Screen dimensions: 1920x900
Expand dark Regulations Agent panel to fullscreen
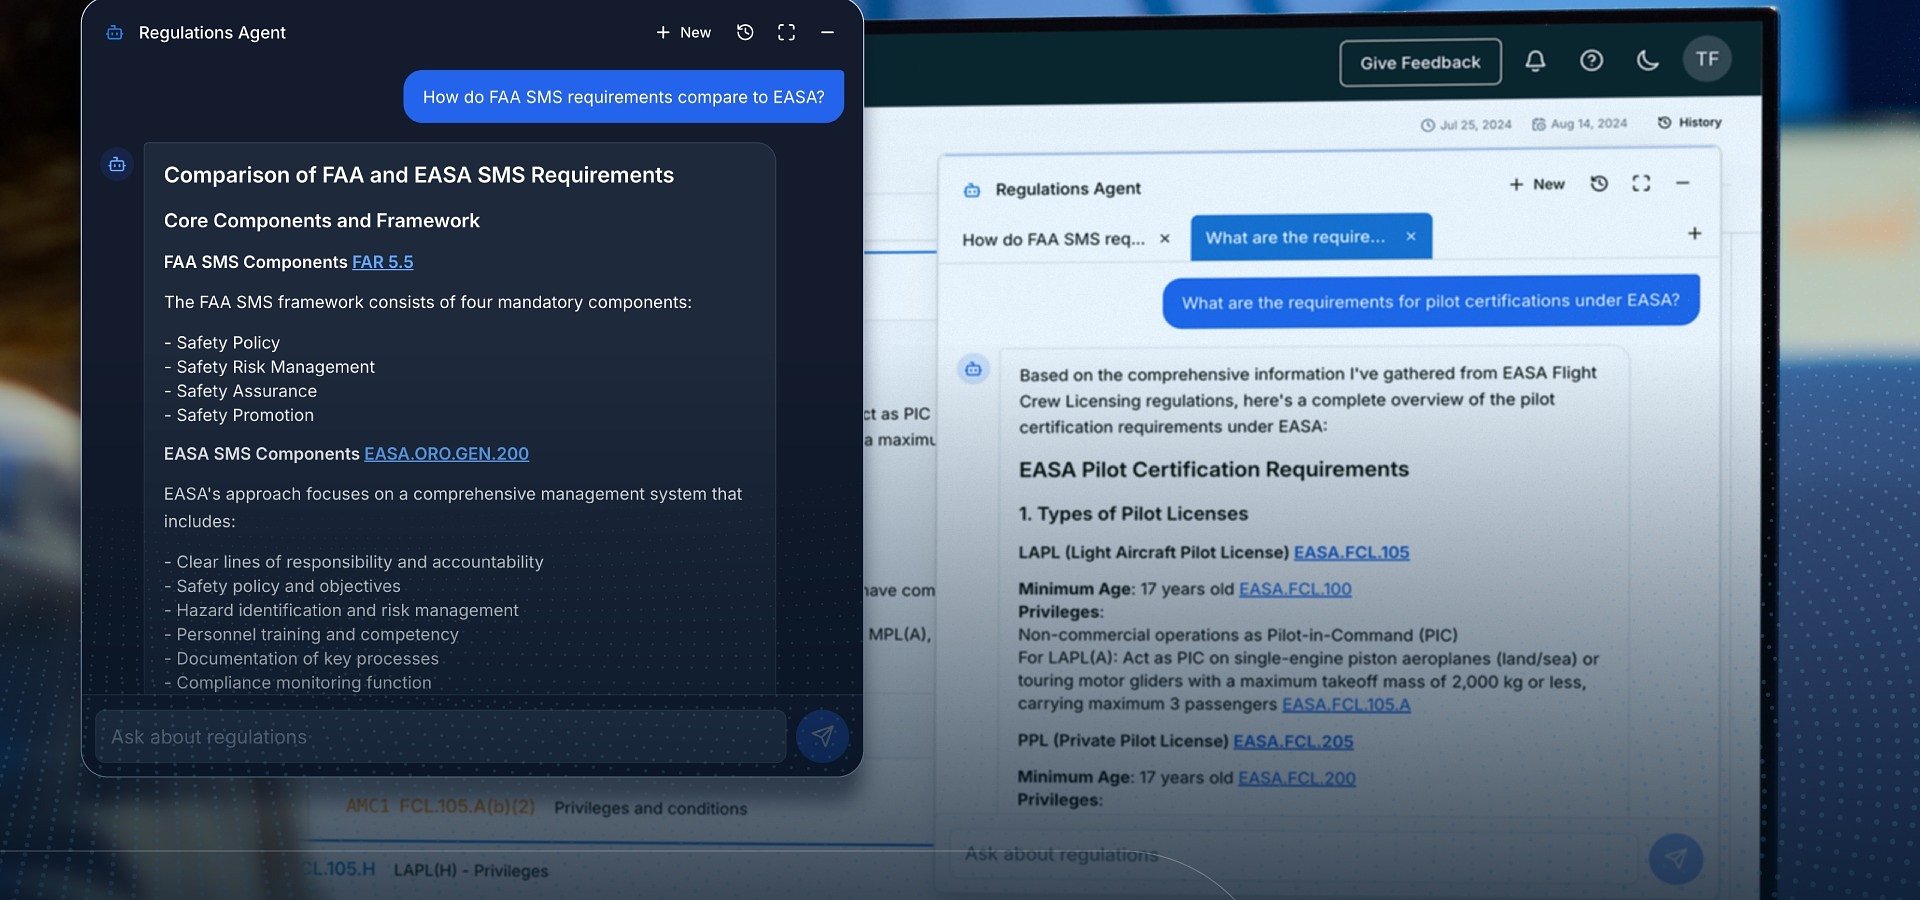point(787,33)
